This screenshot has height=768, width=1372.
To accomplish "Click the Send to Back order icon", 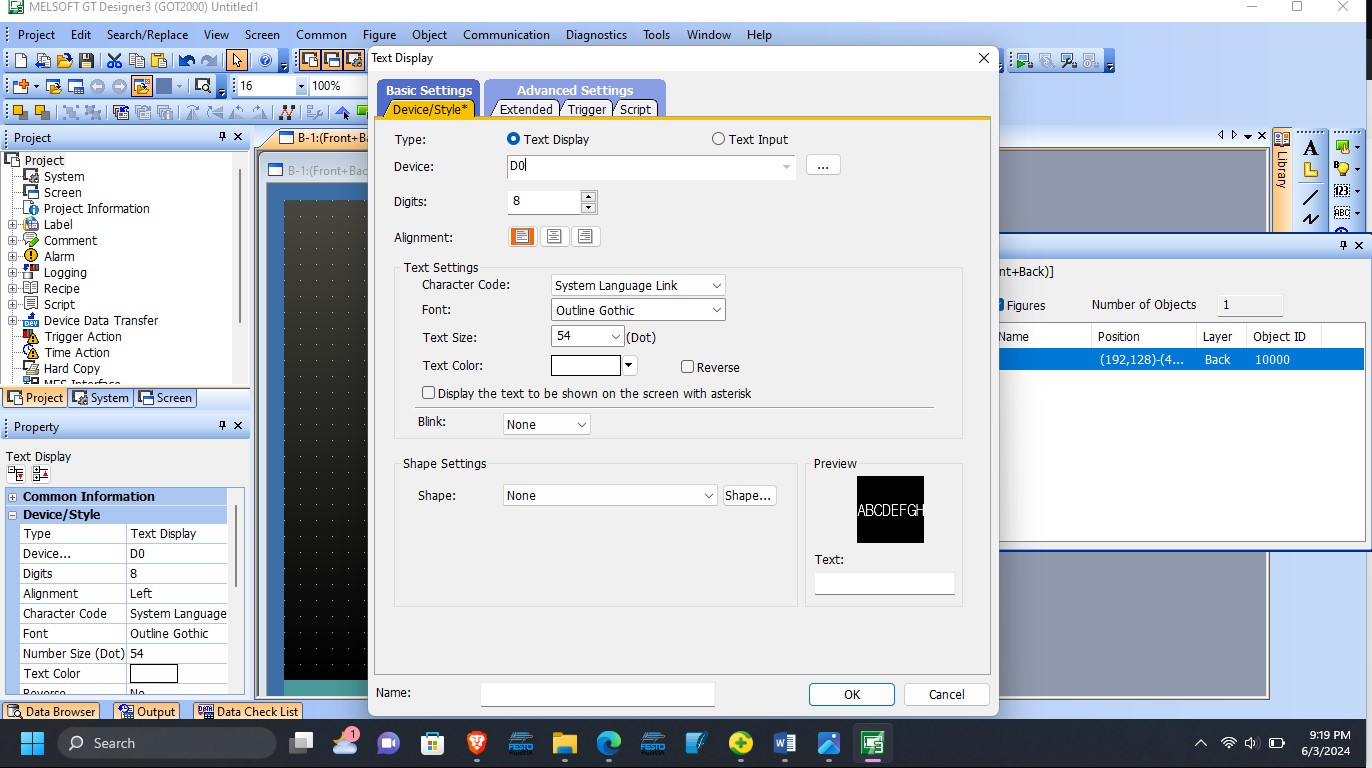I will [42, 112].
